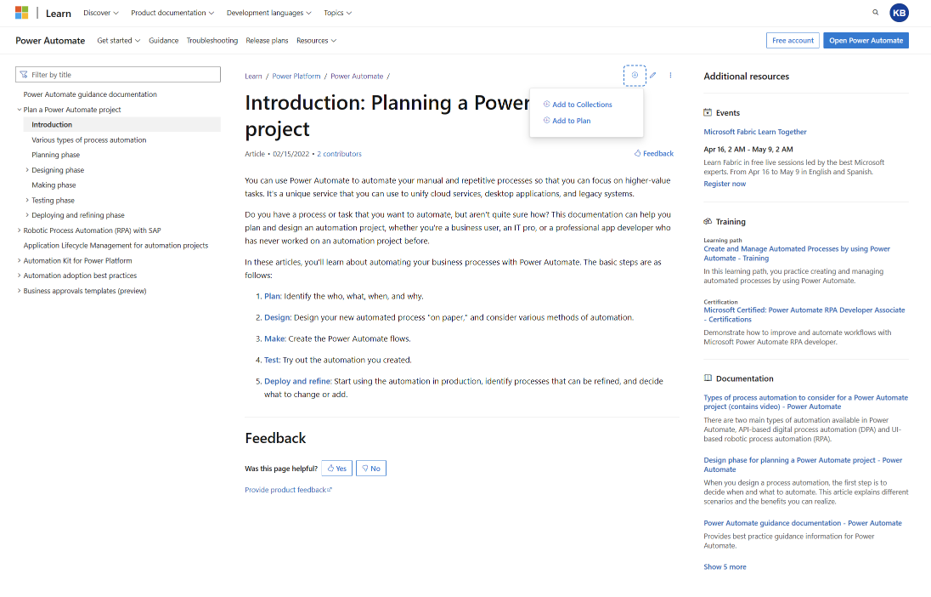Select No for 'Was this page helpful?'
This screenshot has height=597, width=931.
tap(370, 467)
